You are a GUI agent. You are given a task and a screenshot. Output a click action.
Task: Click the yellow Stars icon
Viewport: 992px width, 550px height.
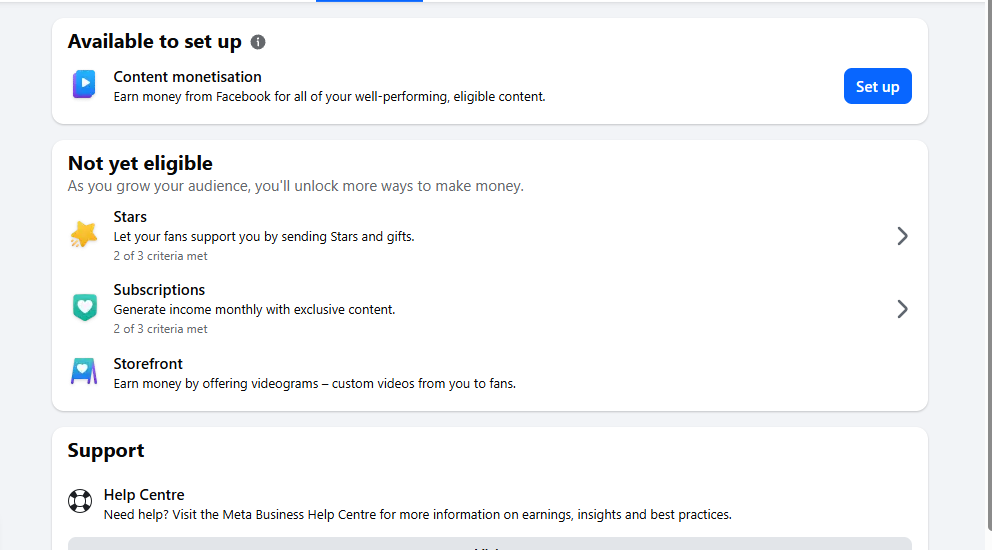coord(84,235)
